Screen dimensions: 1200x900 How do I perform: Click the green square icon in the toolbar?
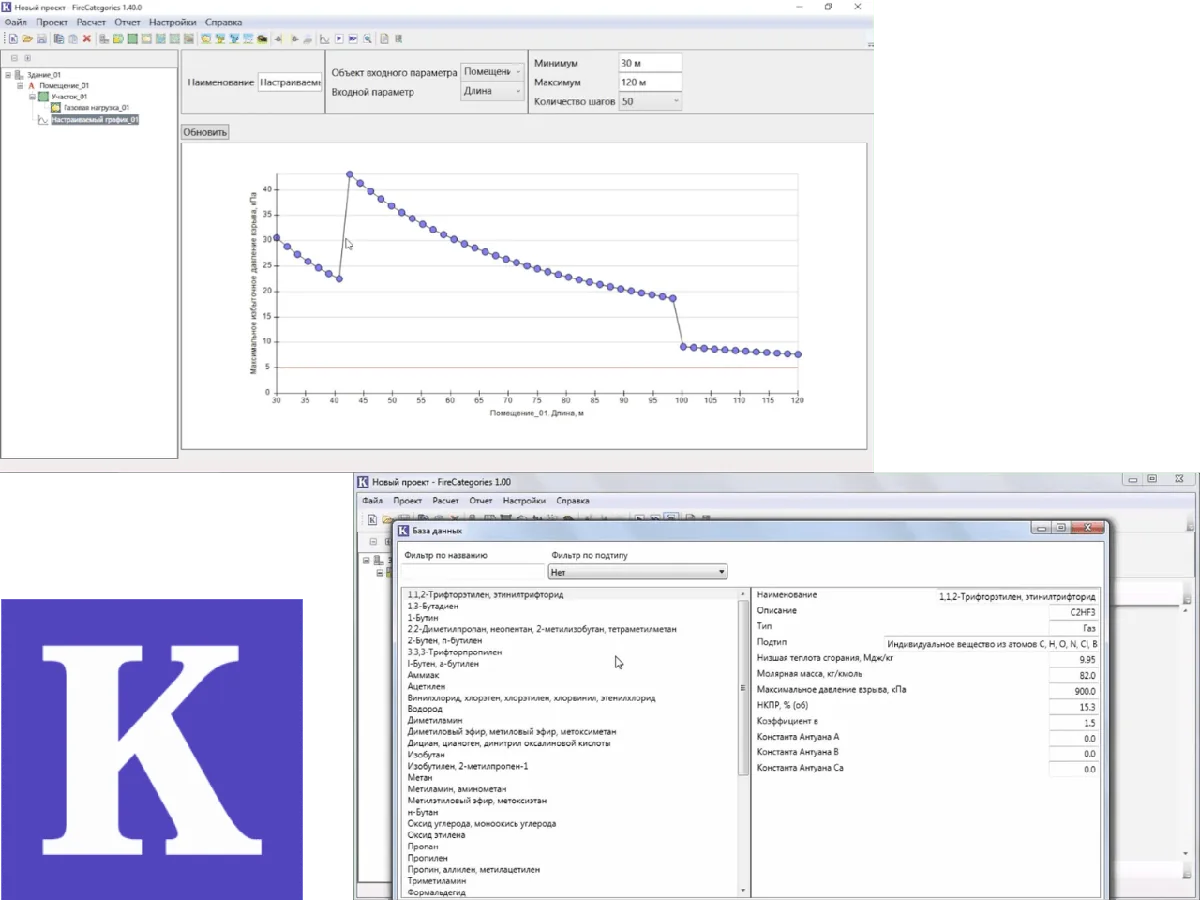point(132,39)
